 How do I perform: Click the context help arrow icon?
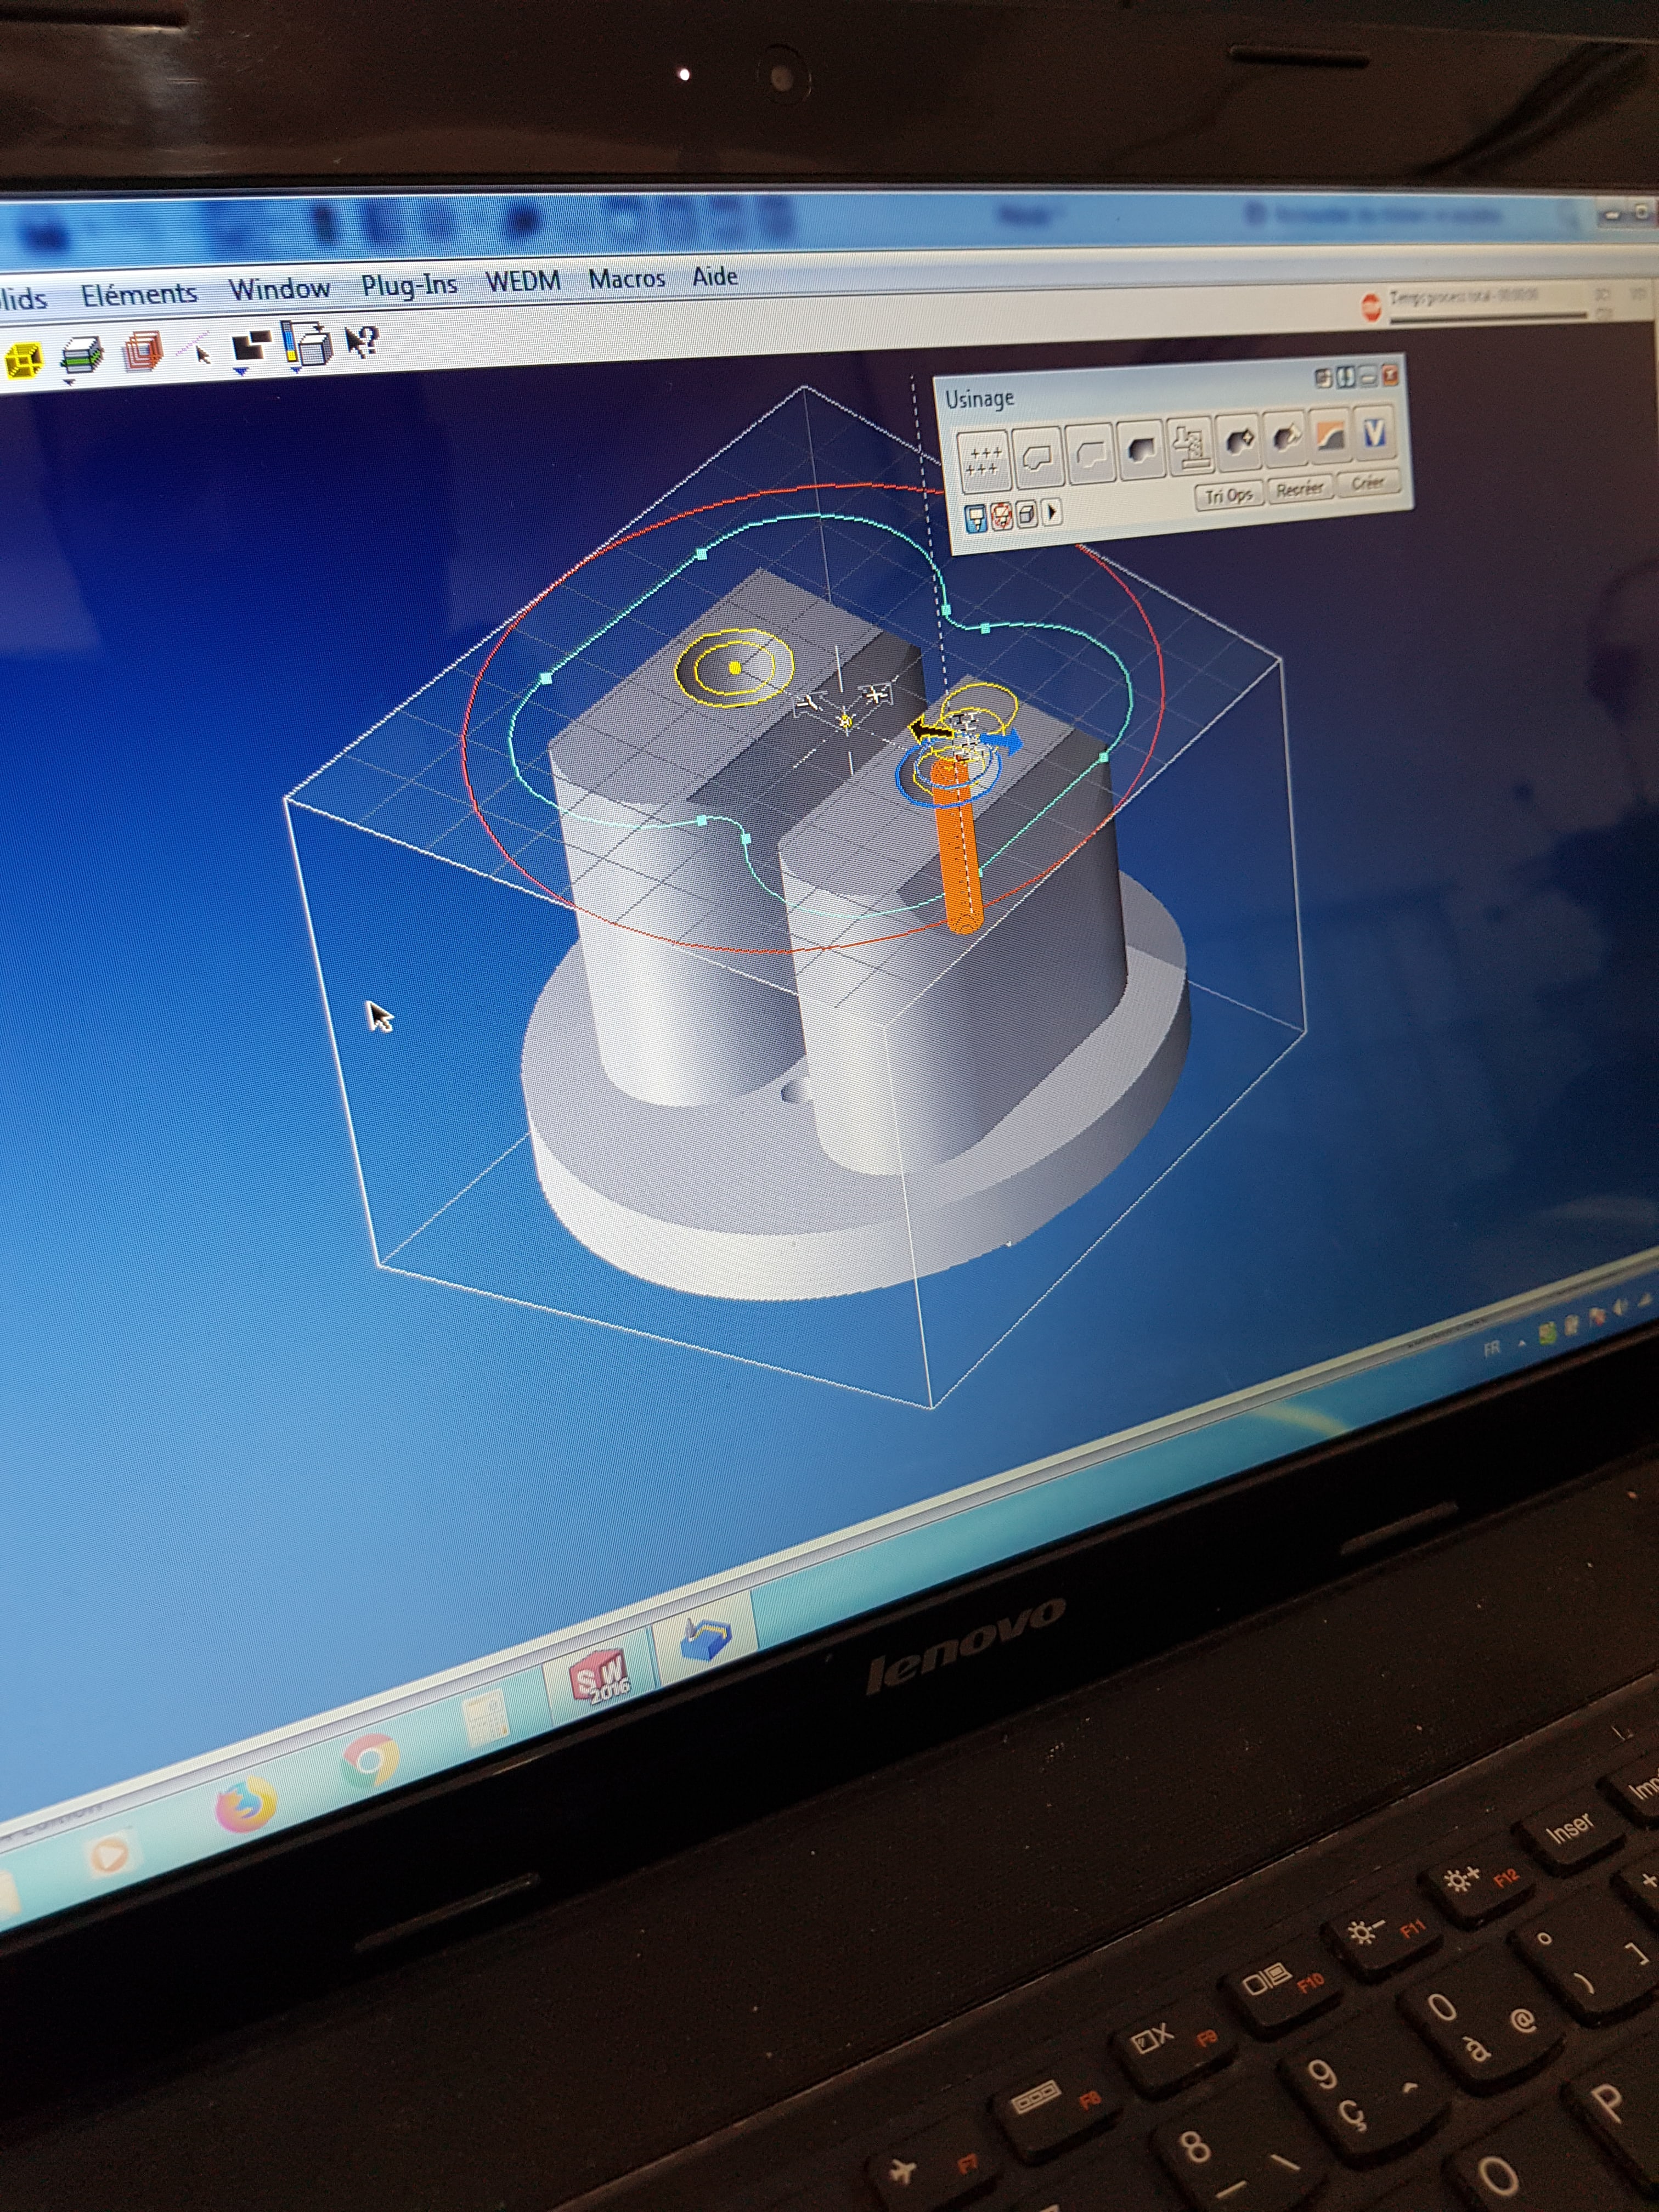click(x=362, y=343)
